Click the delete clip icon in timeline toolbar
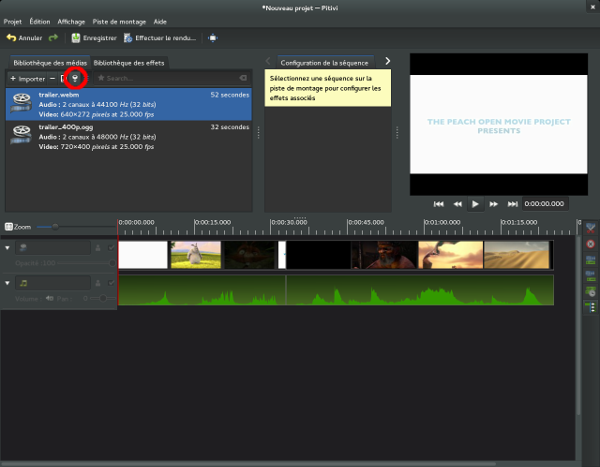Image resolution: width=600 pixels, height=467 pixels. [590, 244]
